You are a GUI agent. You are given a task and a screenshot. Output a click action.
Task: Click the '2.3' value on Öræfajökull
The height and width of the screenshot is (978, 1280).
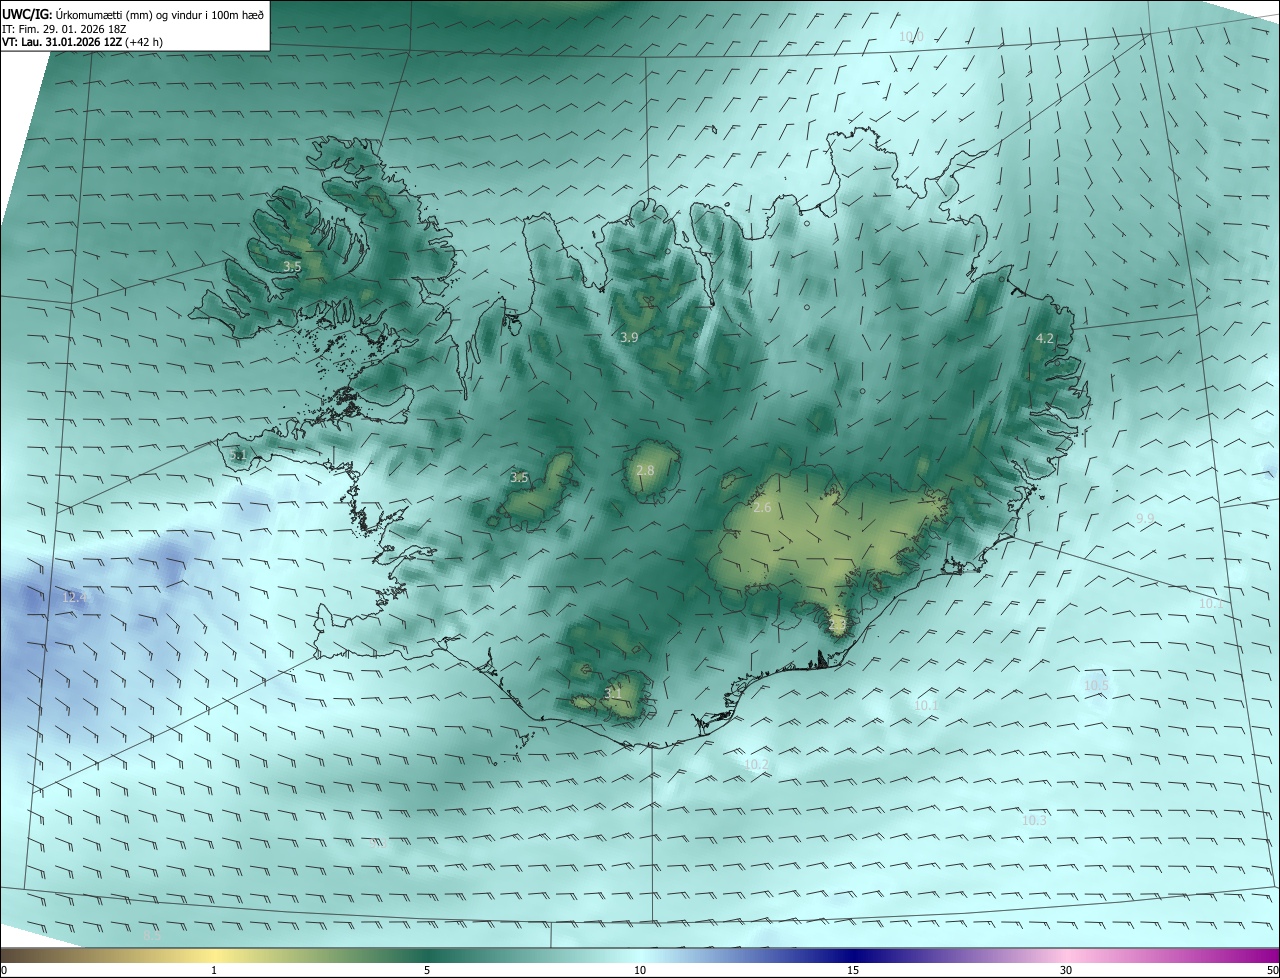[x=837, y=626]
